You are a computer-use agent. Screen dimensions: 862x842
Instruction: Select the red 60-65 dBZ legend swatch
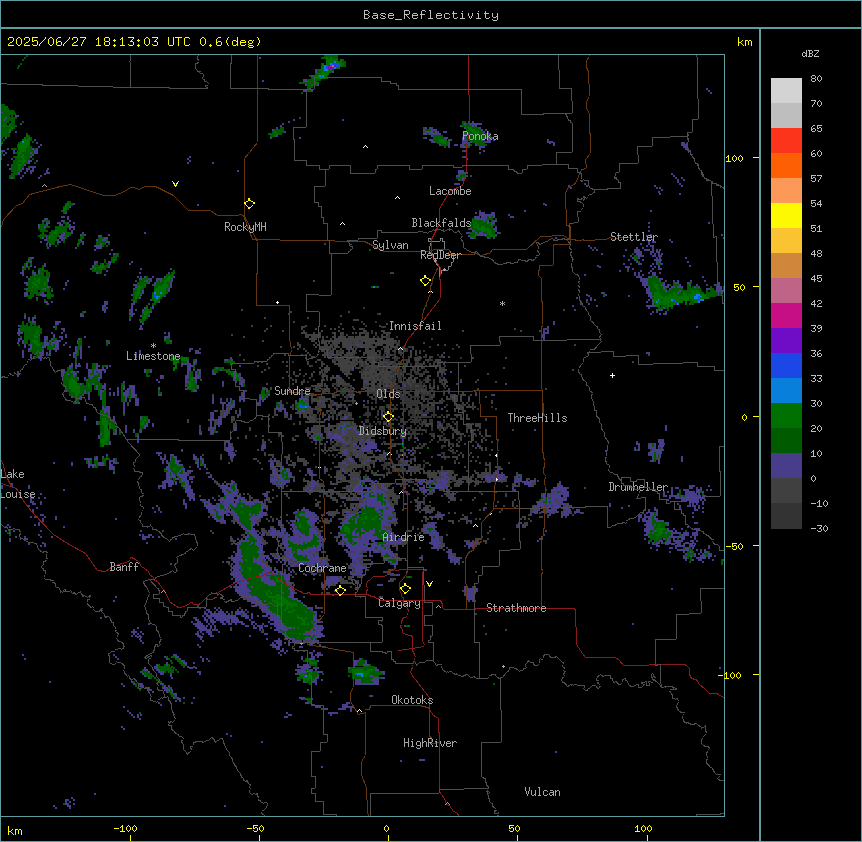pyautogui.click(x=786, y=141)
